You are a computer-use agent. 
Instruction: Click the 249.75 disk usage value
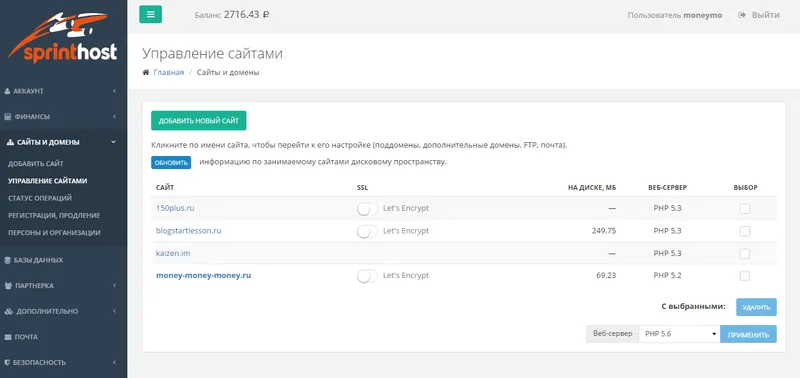tap(604, 231)
